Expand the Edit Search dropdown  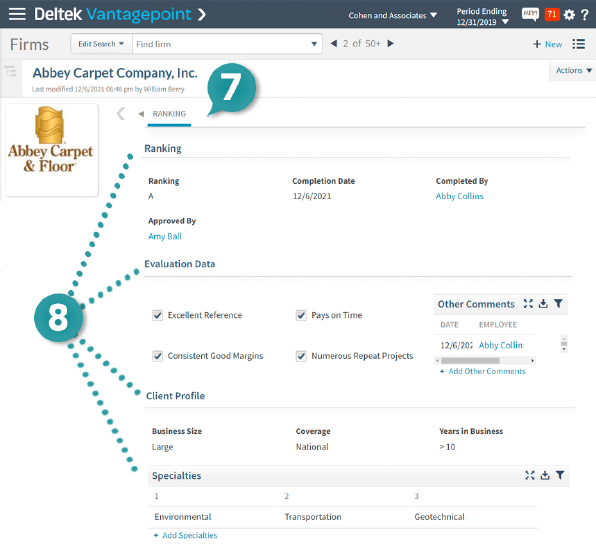[101, 44]
